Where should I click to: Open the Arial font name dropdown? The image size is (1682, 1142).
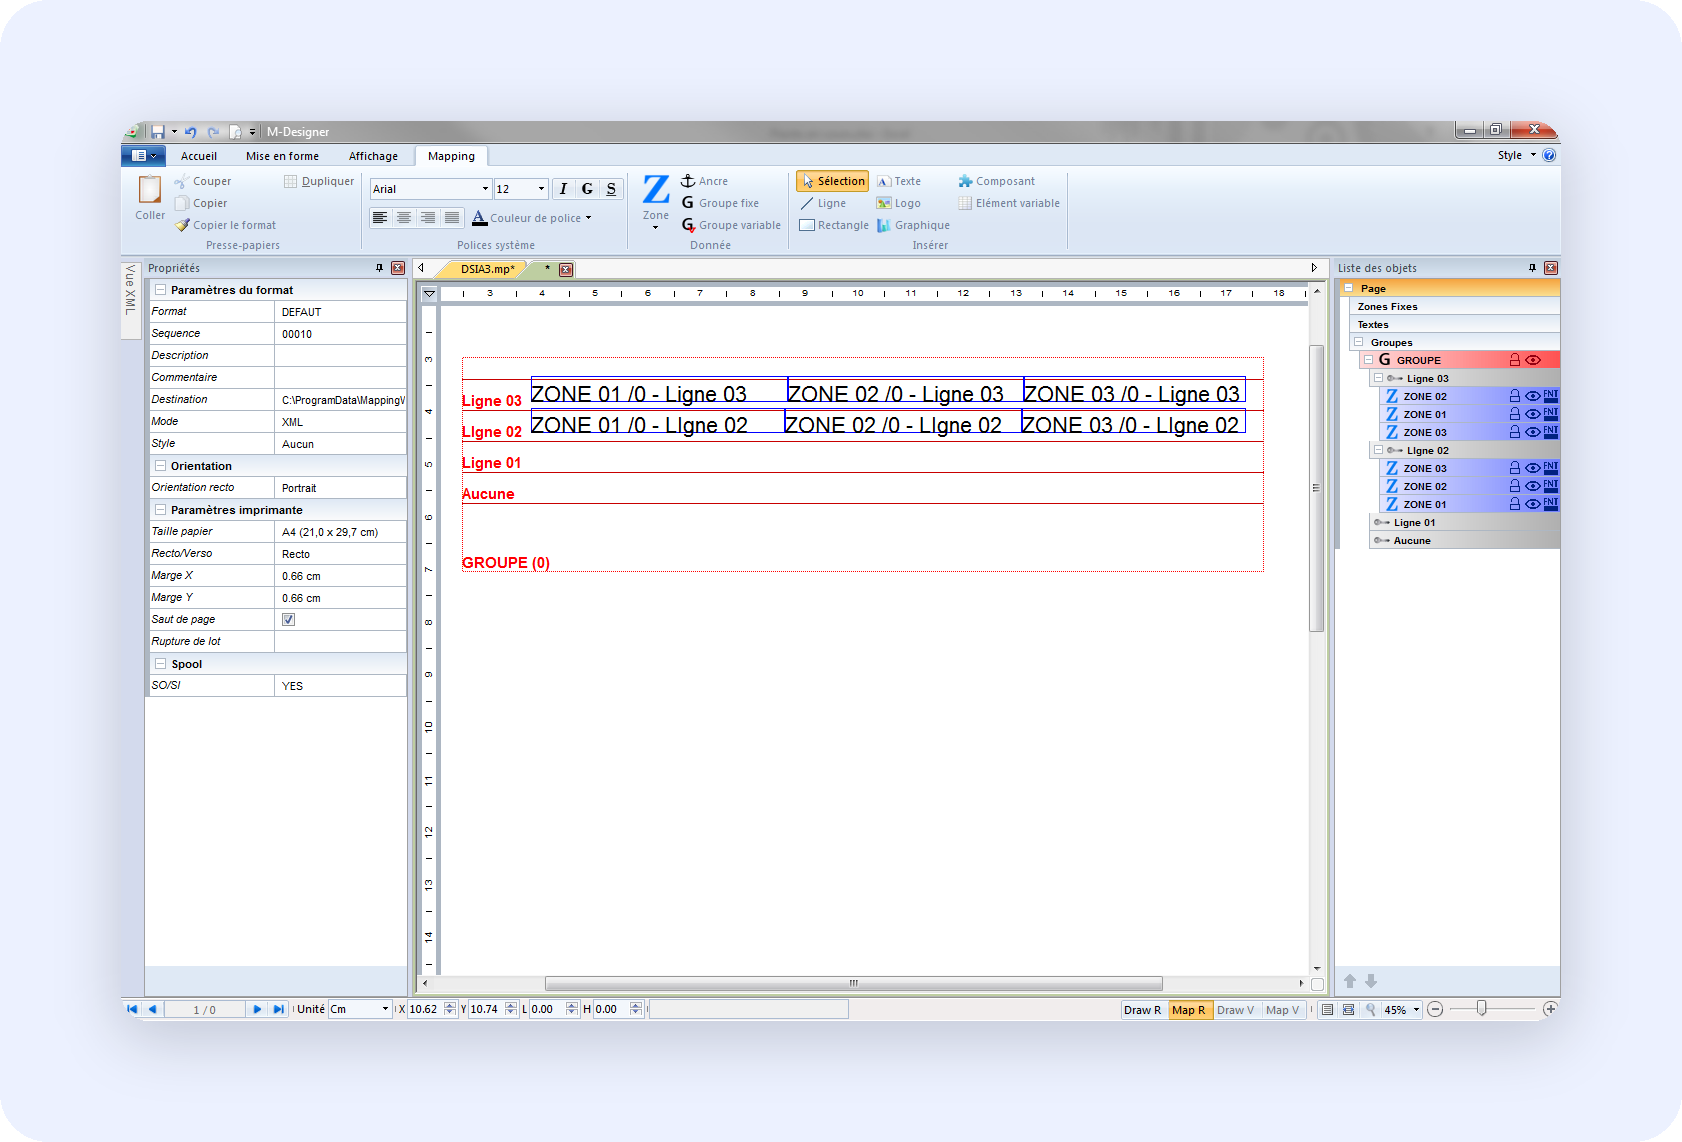485,189
